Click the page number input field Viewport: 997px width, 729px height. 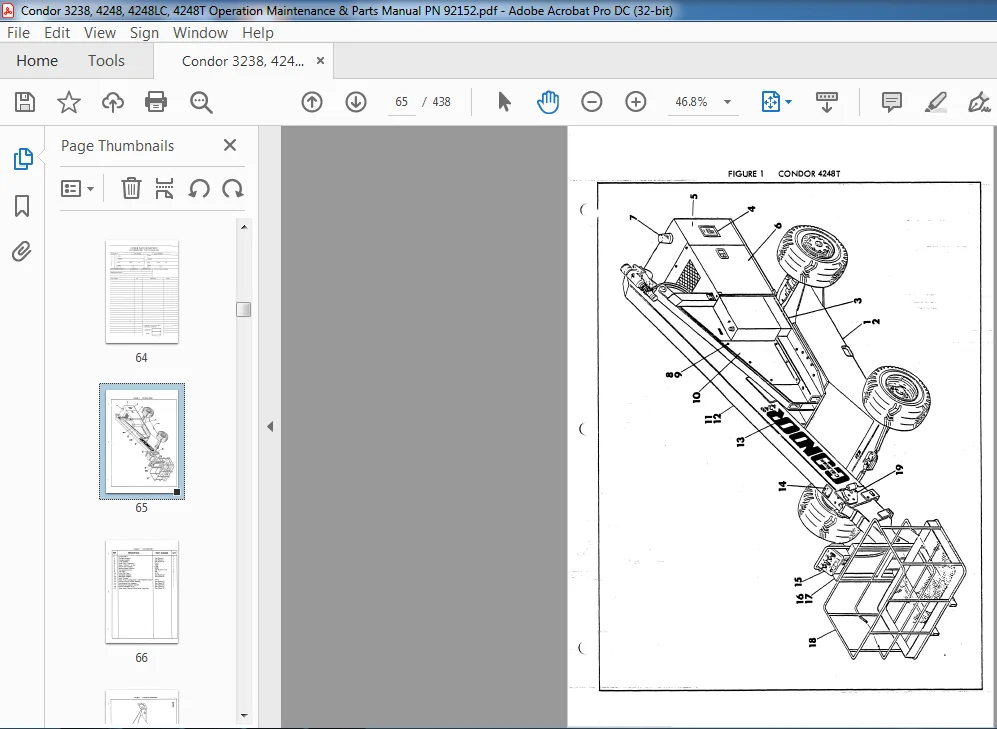click(x=401, y=102)
